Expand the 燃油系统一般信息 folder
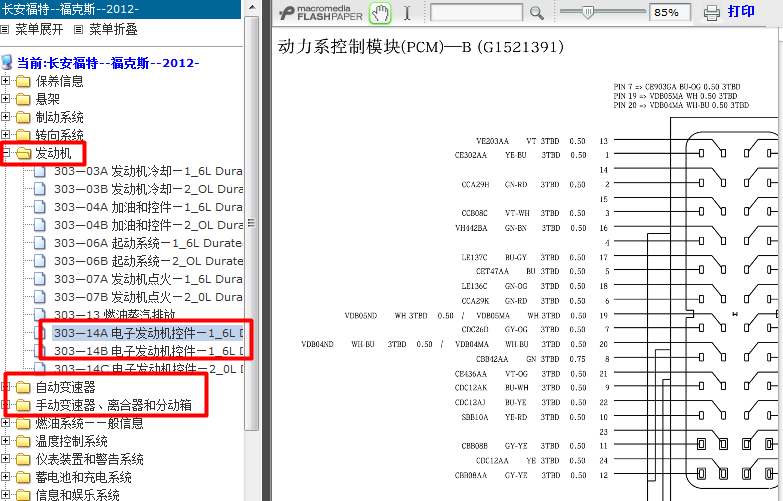 pos(5,423)
